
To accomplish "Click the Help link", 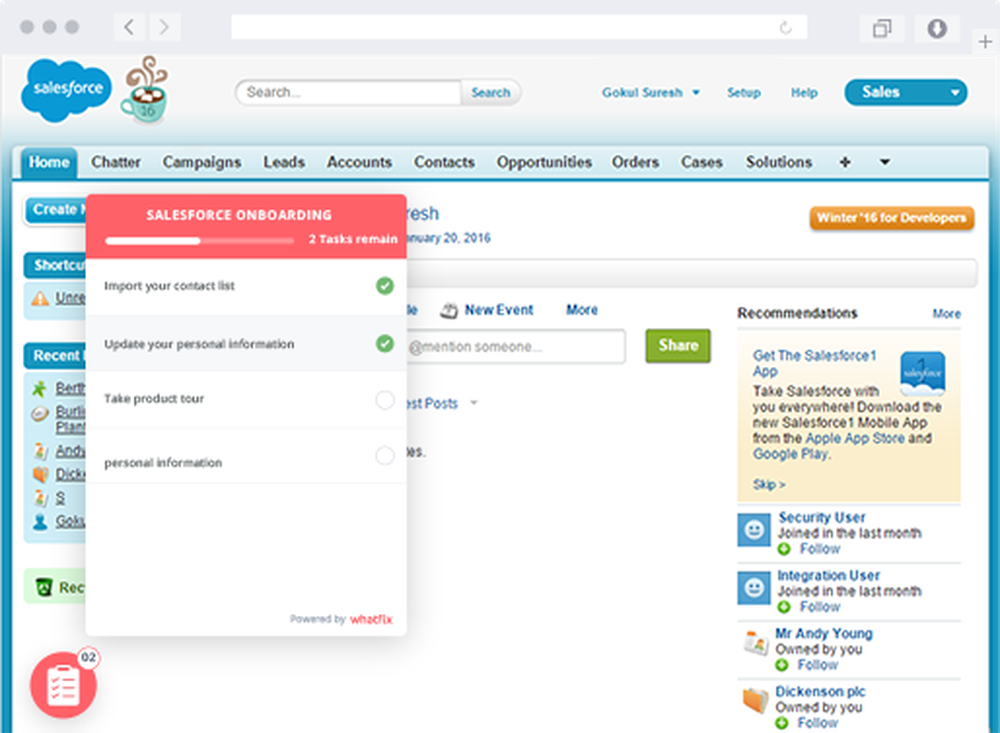I will (x=804, y=93).
